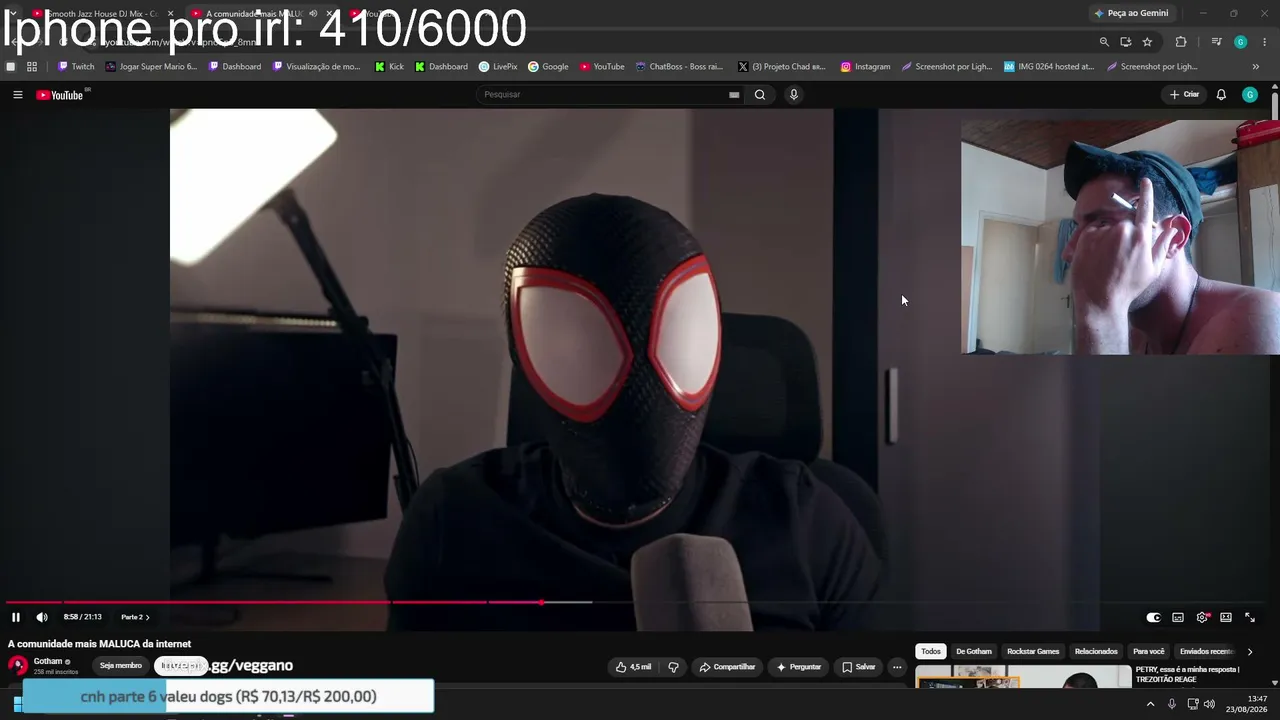Open the LivePix bookmark
Image resolution: width=1280 pixels, height=720 pixels.
[498, 67]
